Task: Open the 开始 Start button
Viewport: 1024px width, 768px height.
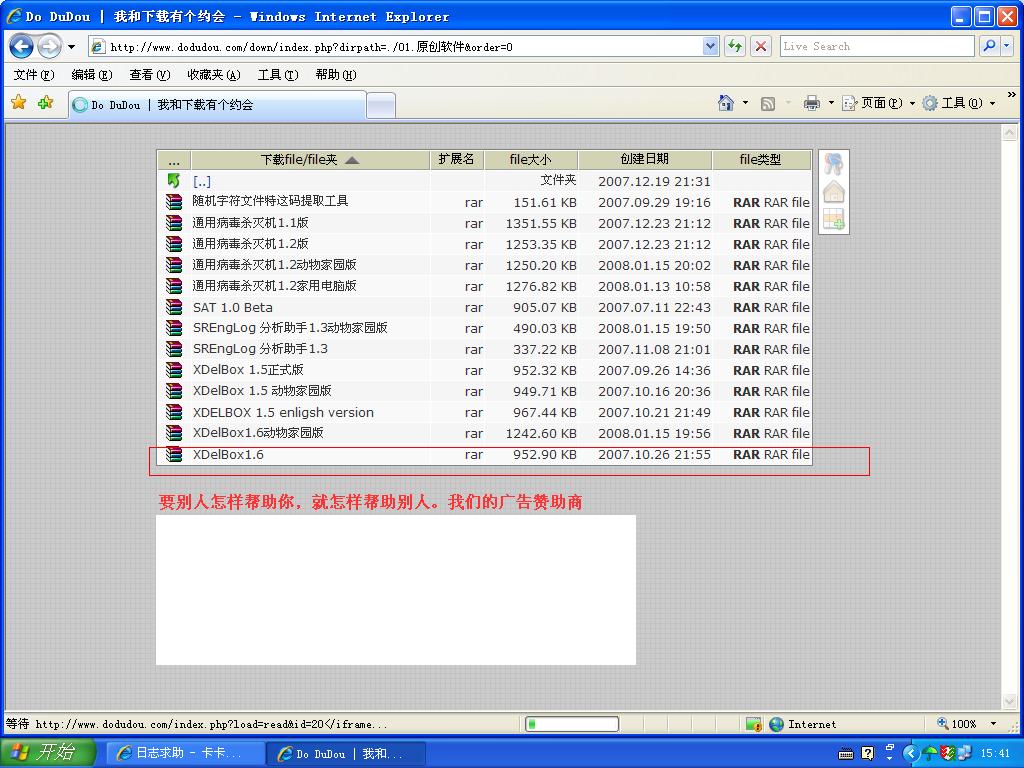Action: pyautogui.click(x=47, y=753)
